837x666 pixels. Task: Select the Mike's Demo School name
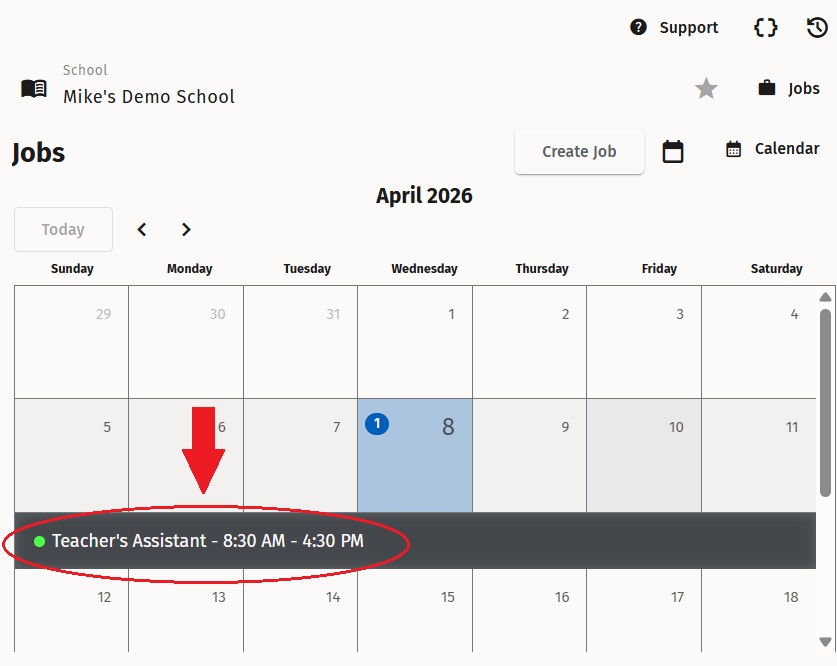pos(149,97)
